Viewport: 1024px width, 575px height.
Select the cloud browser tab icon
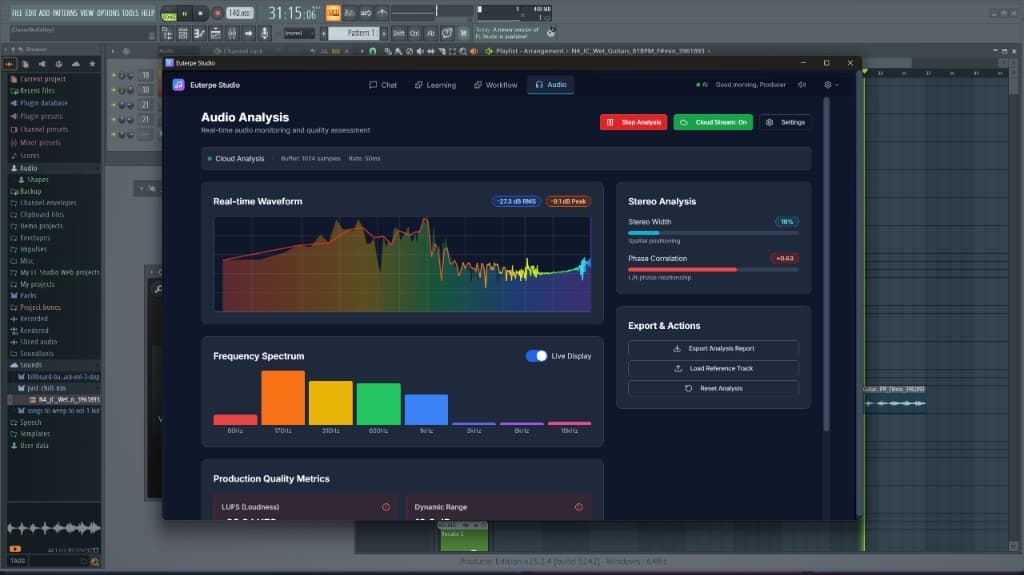point(76,64)
